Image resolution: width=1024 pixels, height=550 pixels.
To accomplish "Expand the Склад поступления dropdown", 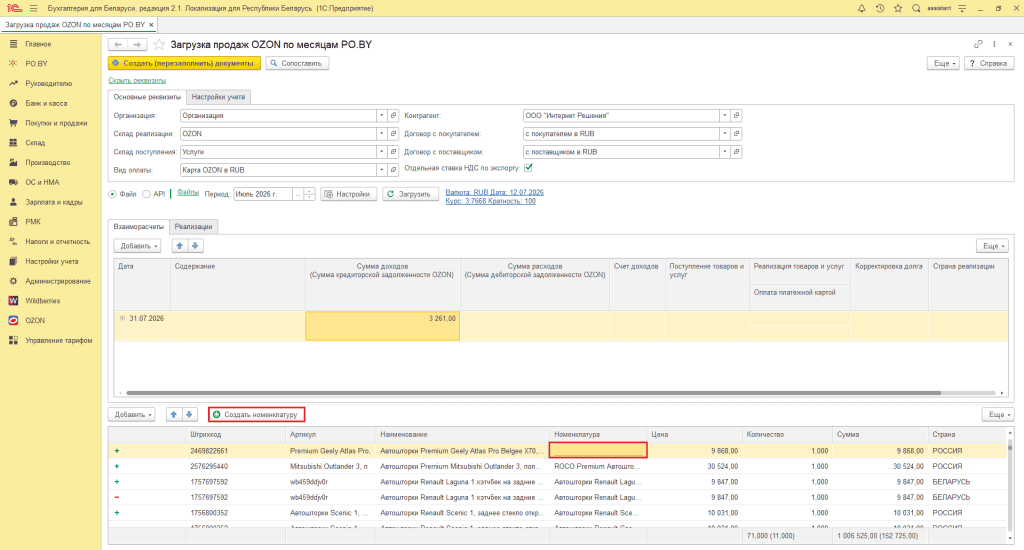I will point(381,152).
